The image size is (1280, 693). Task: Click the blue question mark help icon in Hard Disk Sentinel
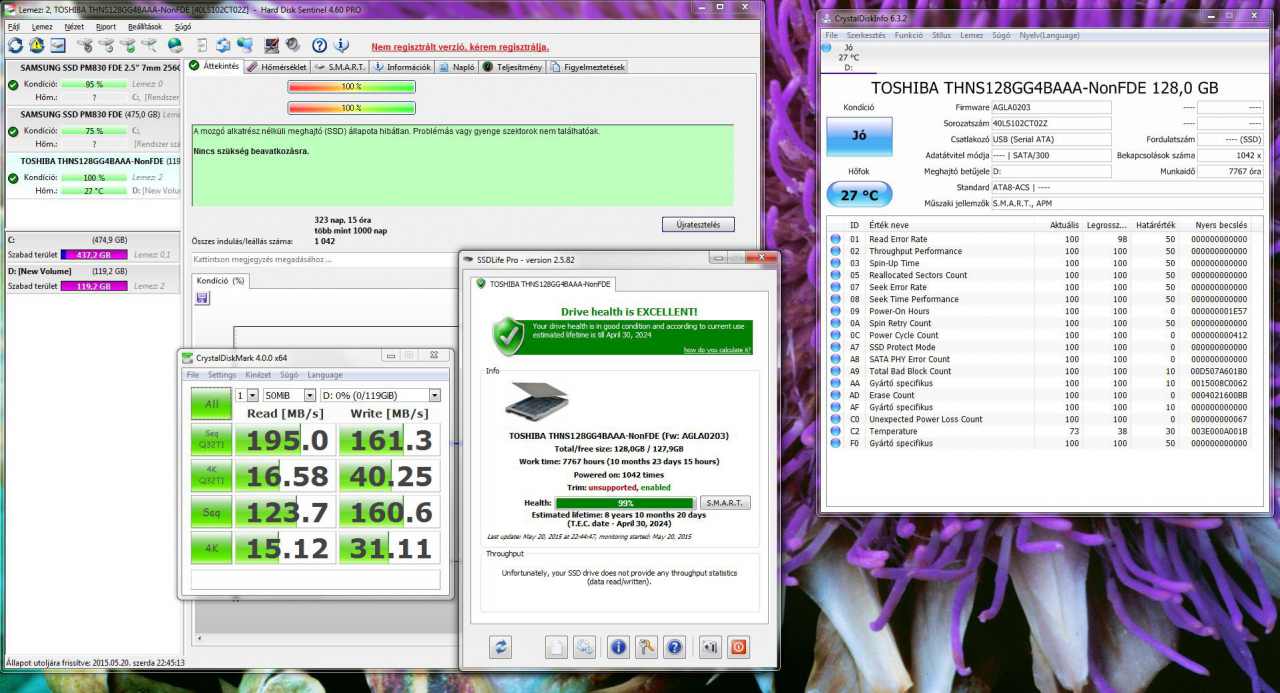[319, 45]
